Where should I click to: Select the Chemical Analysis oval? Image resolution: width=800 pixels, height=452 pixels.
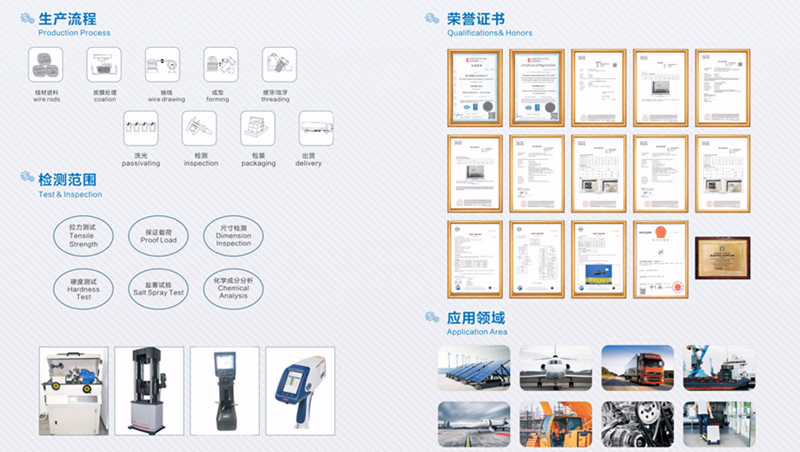[x=233, y=287]
